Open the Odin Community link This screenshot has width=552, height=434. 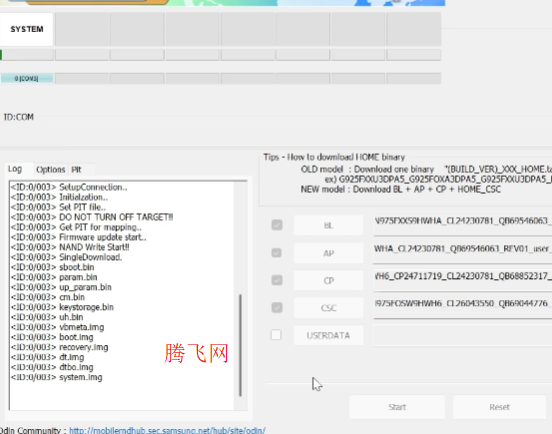point(167,430)
